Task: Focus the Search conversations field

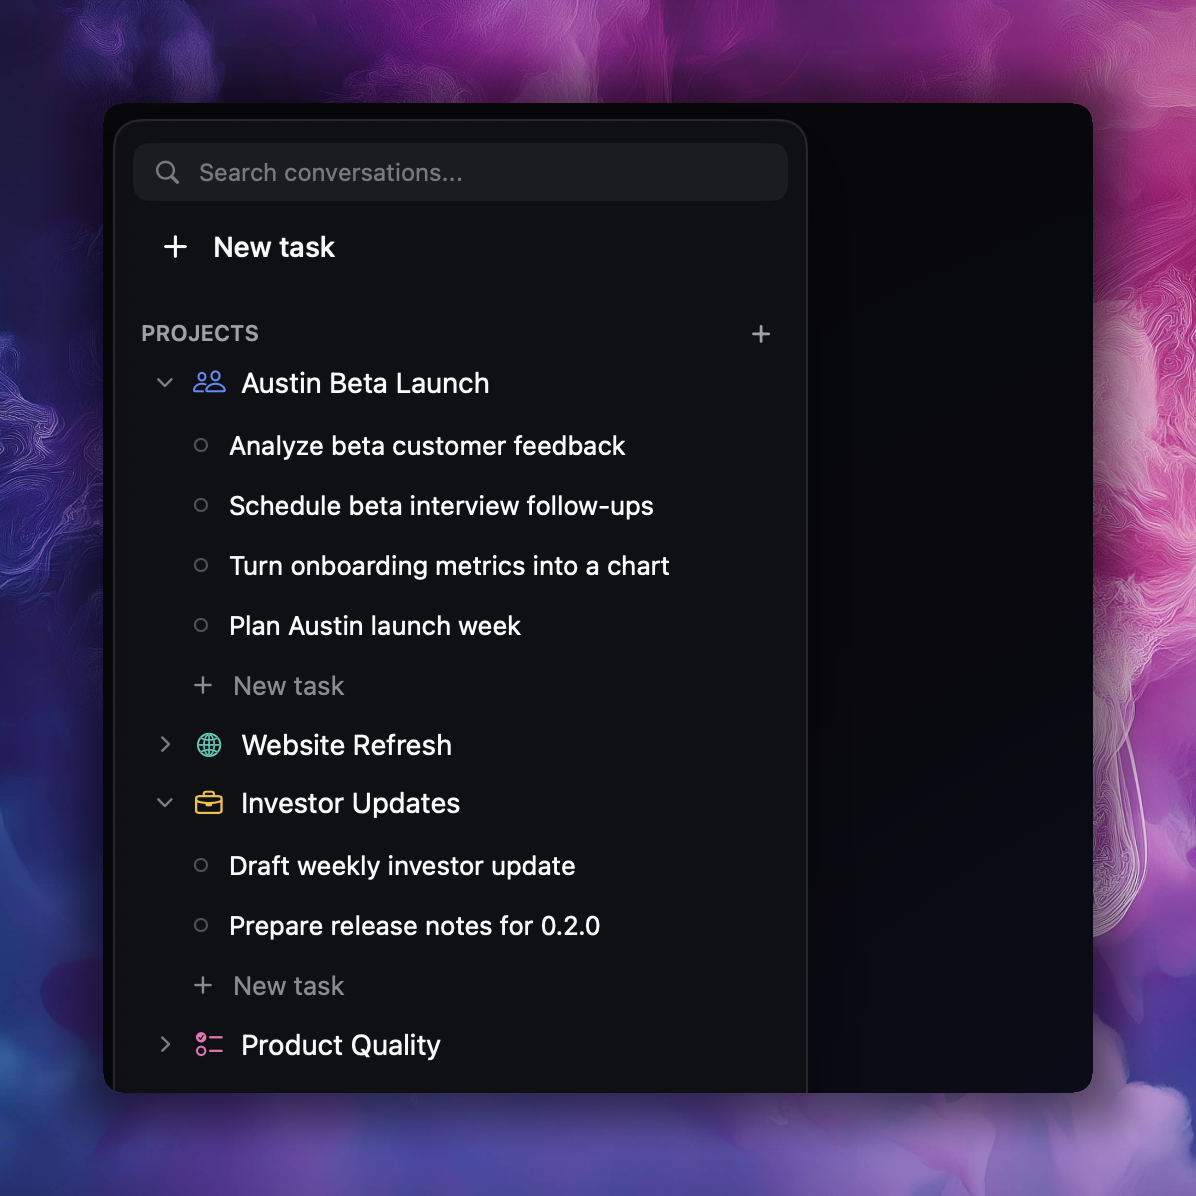Action: 460,172
